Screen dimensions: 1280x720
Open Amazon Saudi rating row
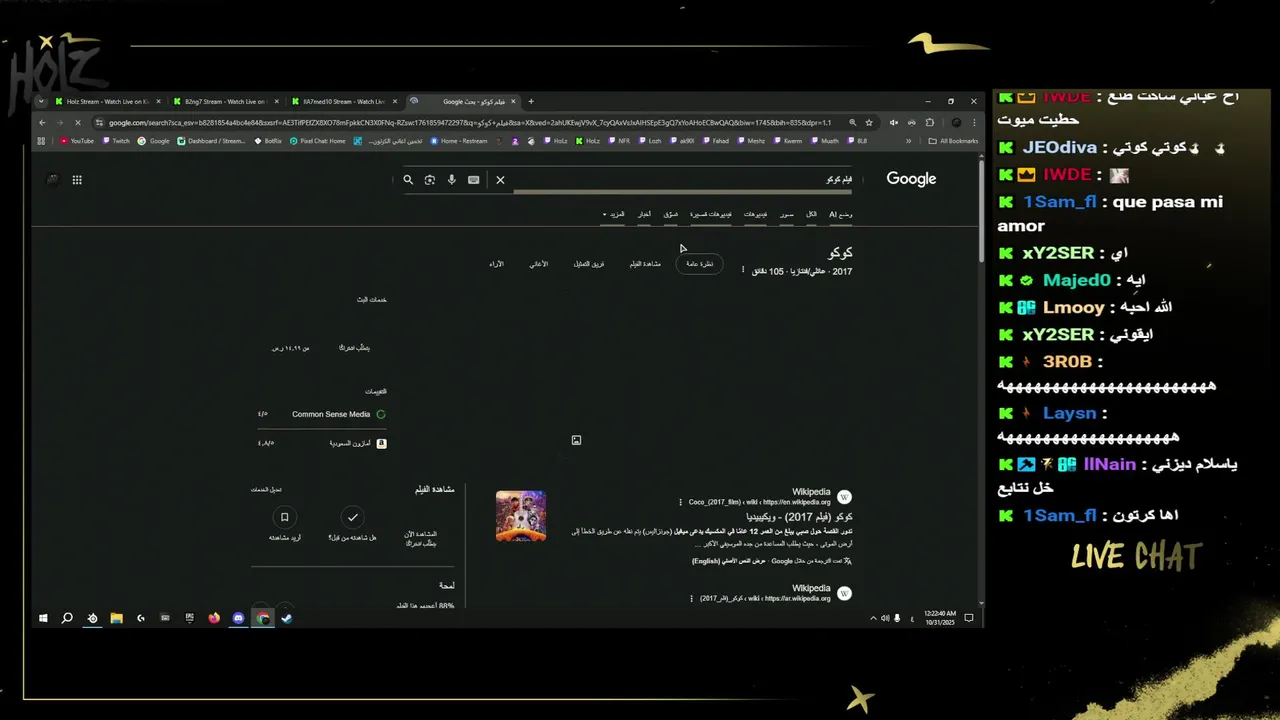tap(322, 443)
